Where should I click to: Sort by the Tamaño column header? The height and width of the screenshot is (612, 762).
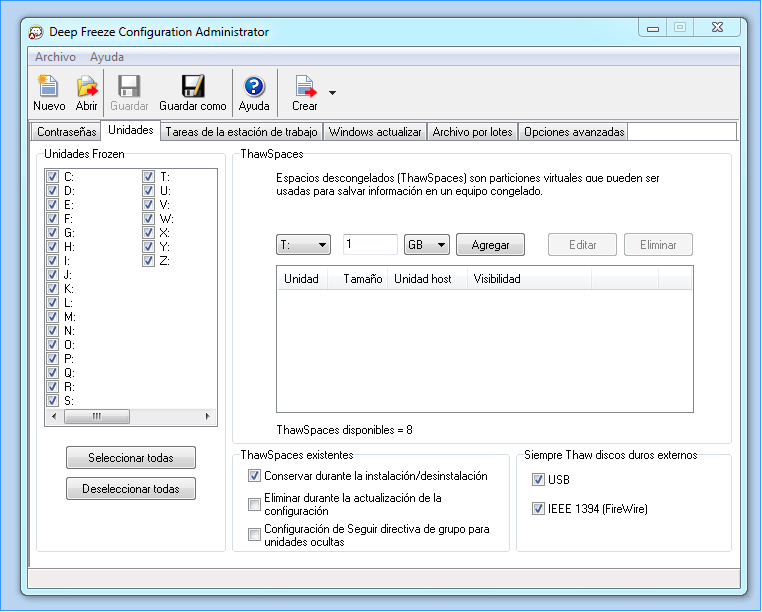(x=358, y=279)
